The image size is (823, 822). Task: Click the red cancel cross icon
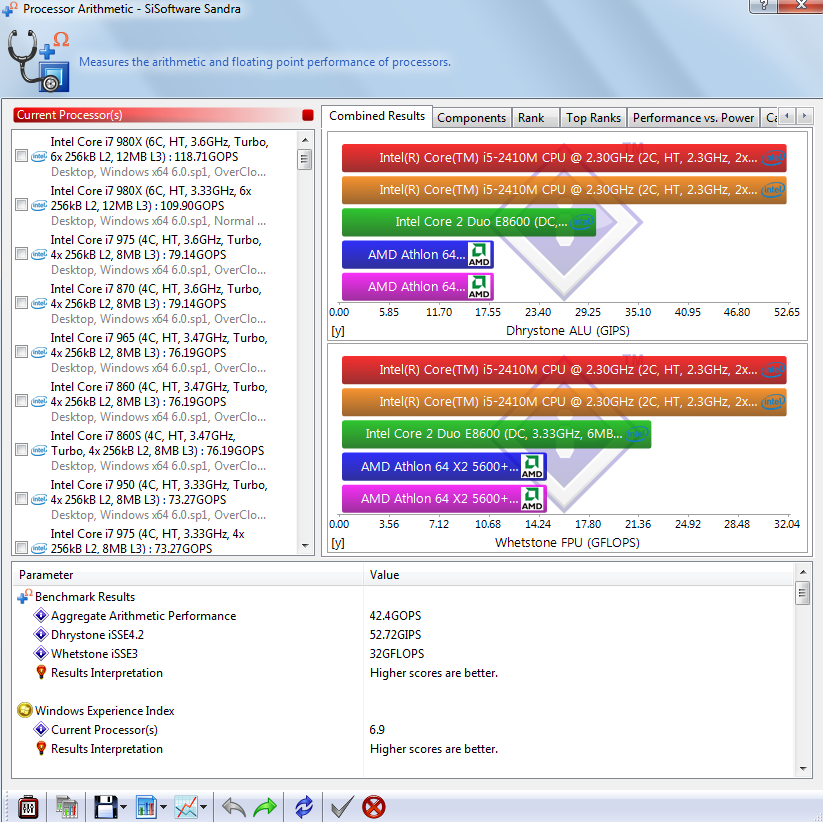point(374,807)
